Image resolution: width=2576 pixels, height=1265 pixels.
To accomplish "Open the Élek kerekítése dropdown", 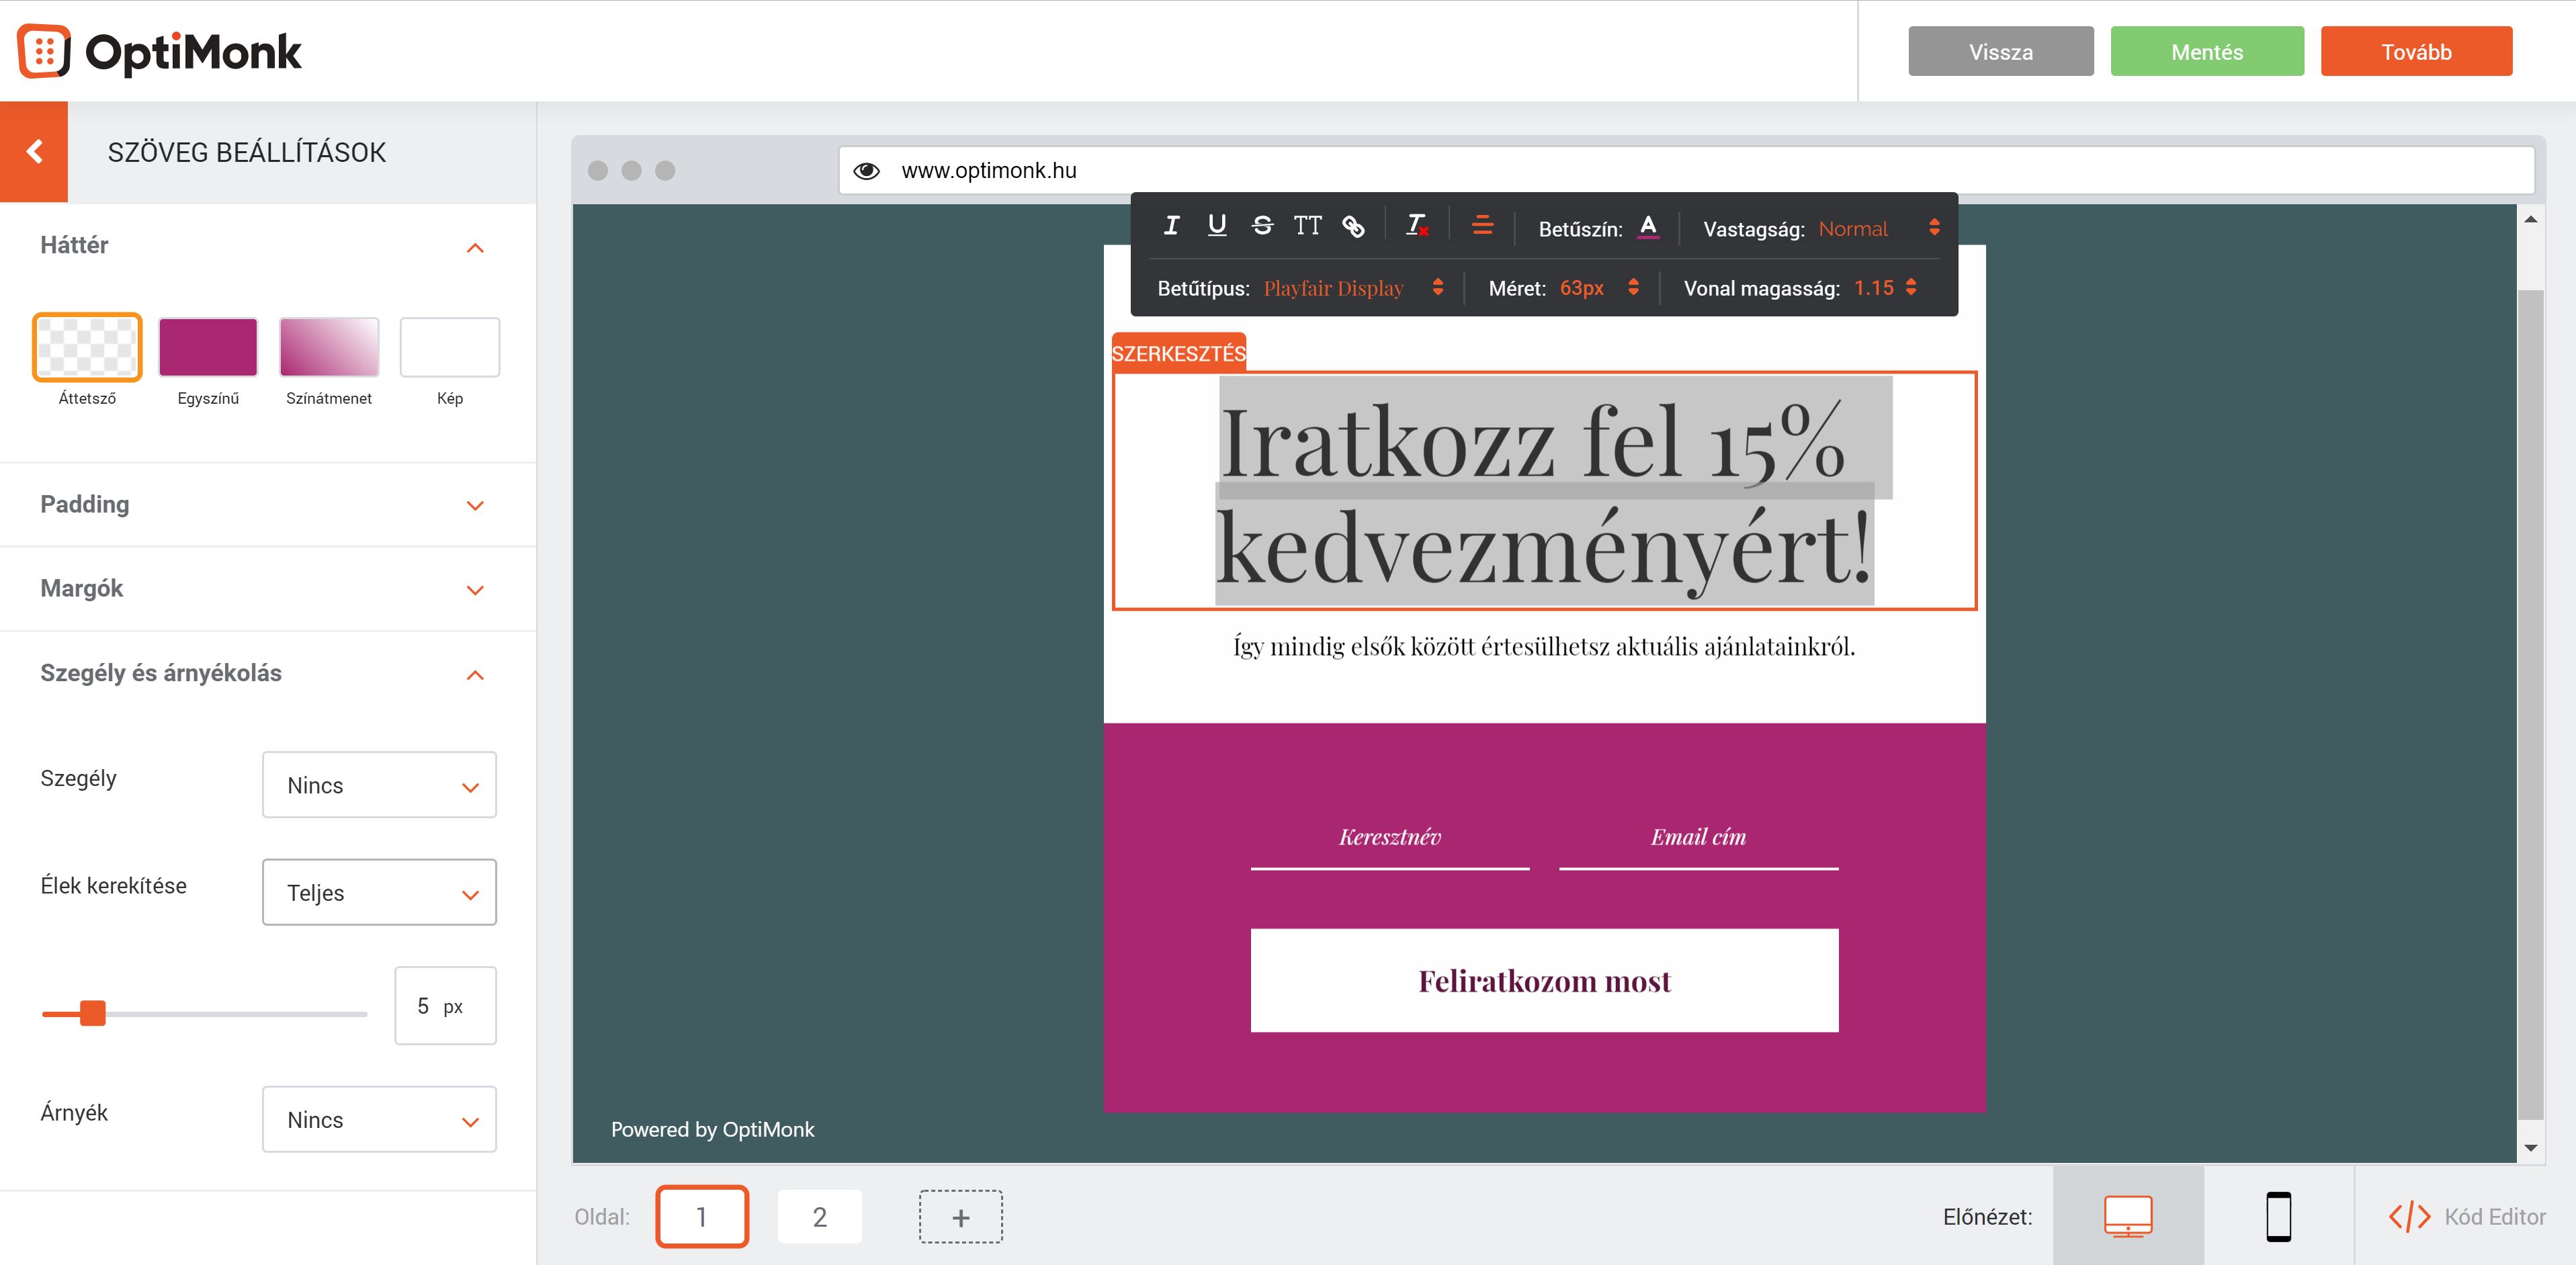I will pyautogui.click(x=379, y=892).
